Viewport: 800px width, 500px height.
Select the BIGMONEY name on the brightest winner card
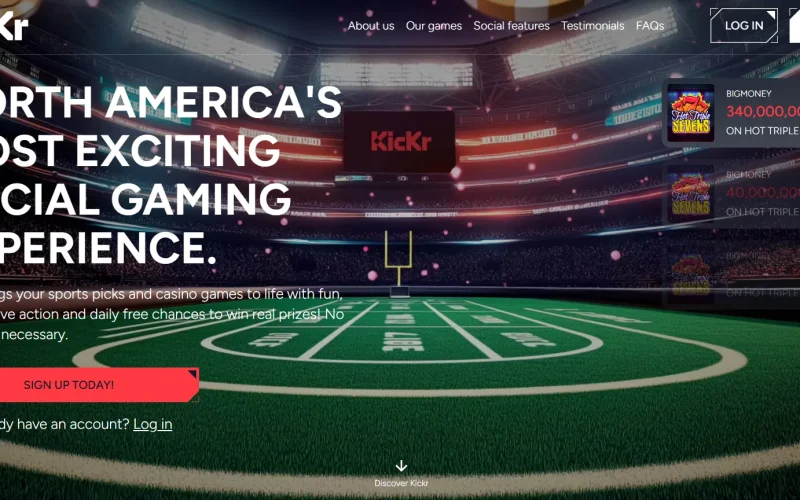pyautogui.click(x=748, y=93)
